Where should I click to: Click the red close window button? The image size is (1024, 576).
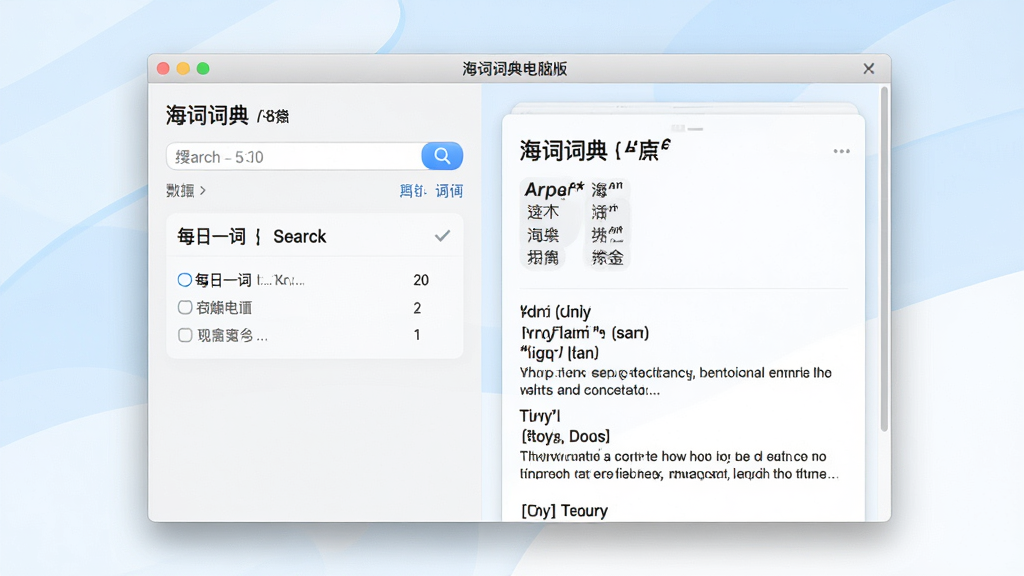[163, 69]
